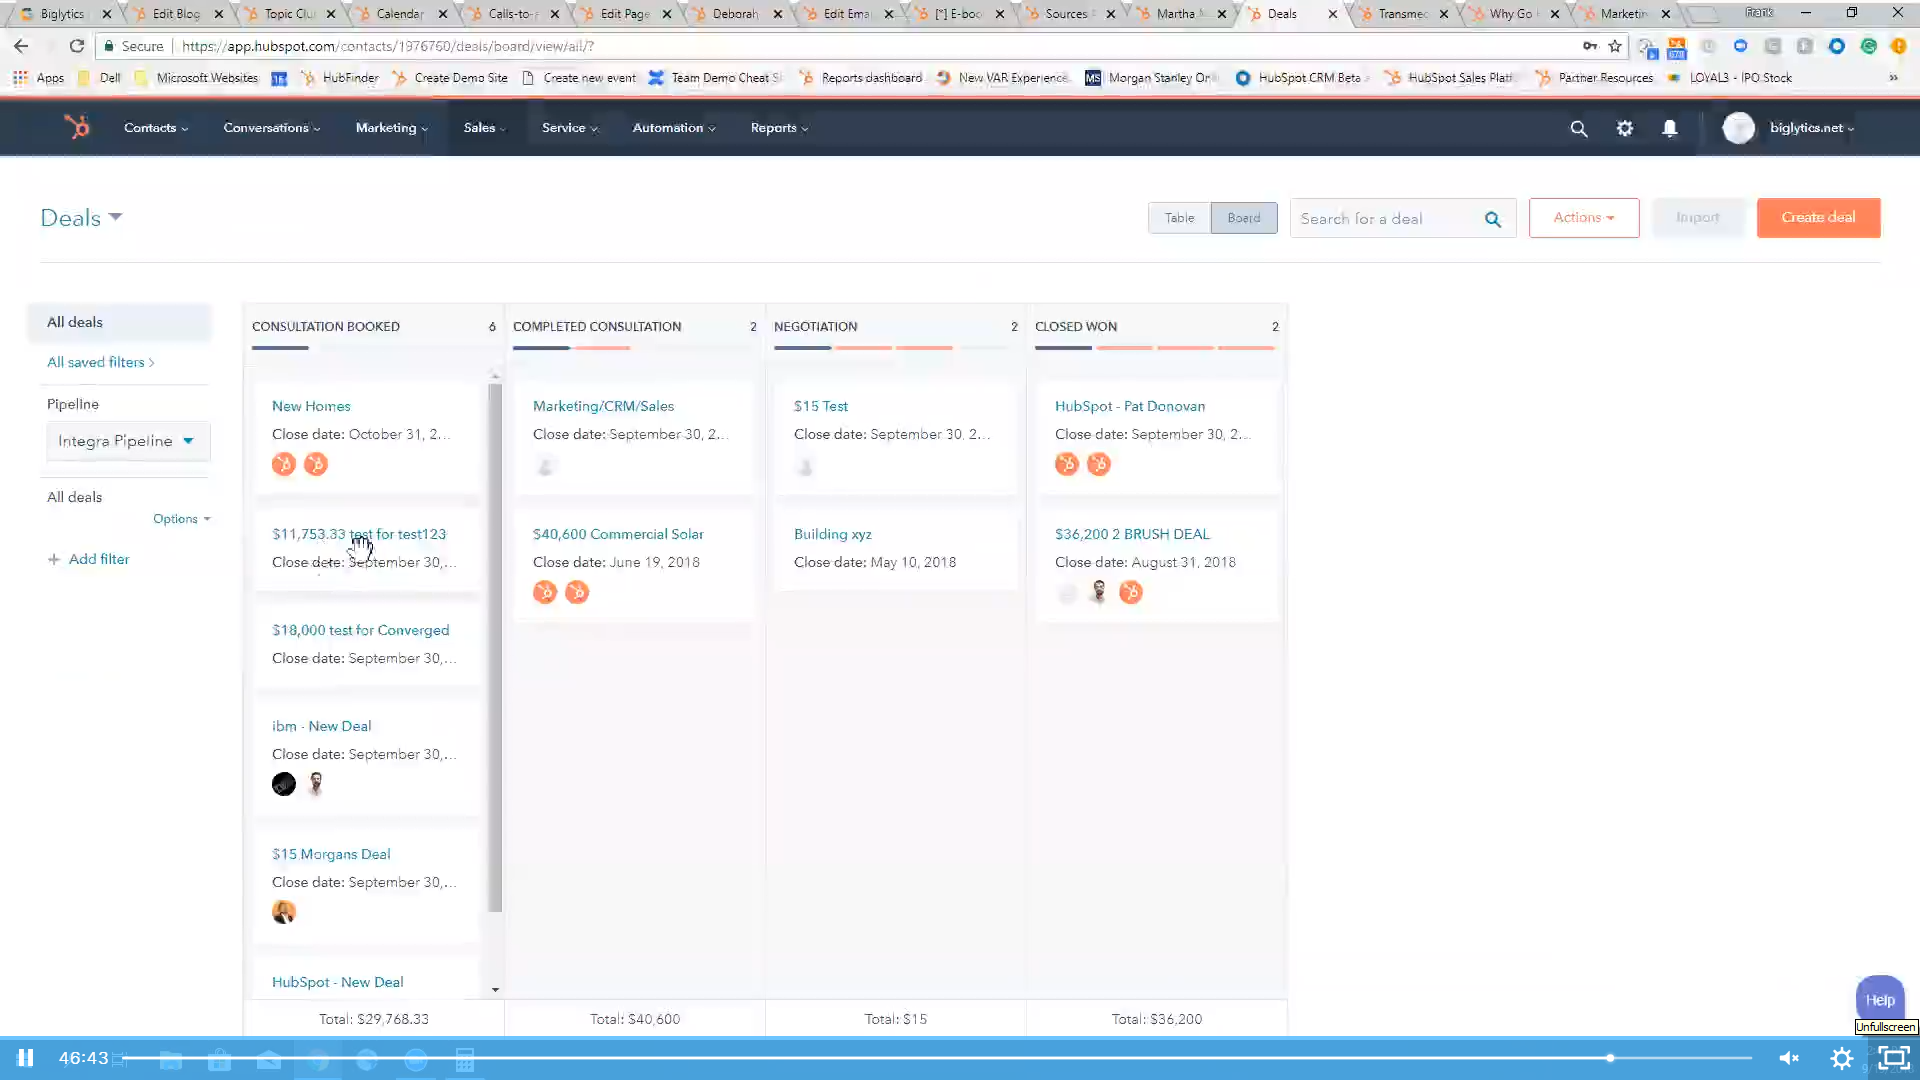
Task: Switch to Board view
Action: click(x=1243, y=218)
